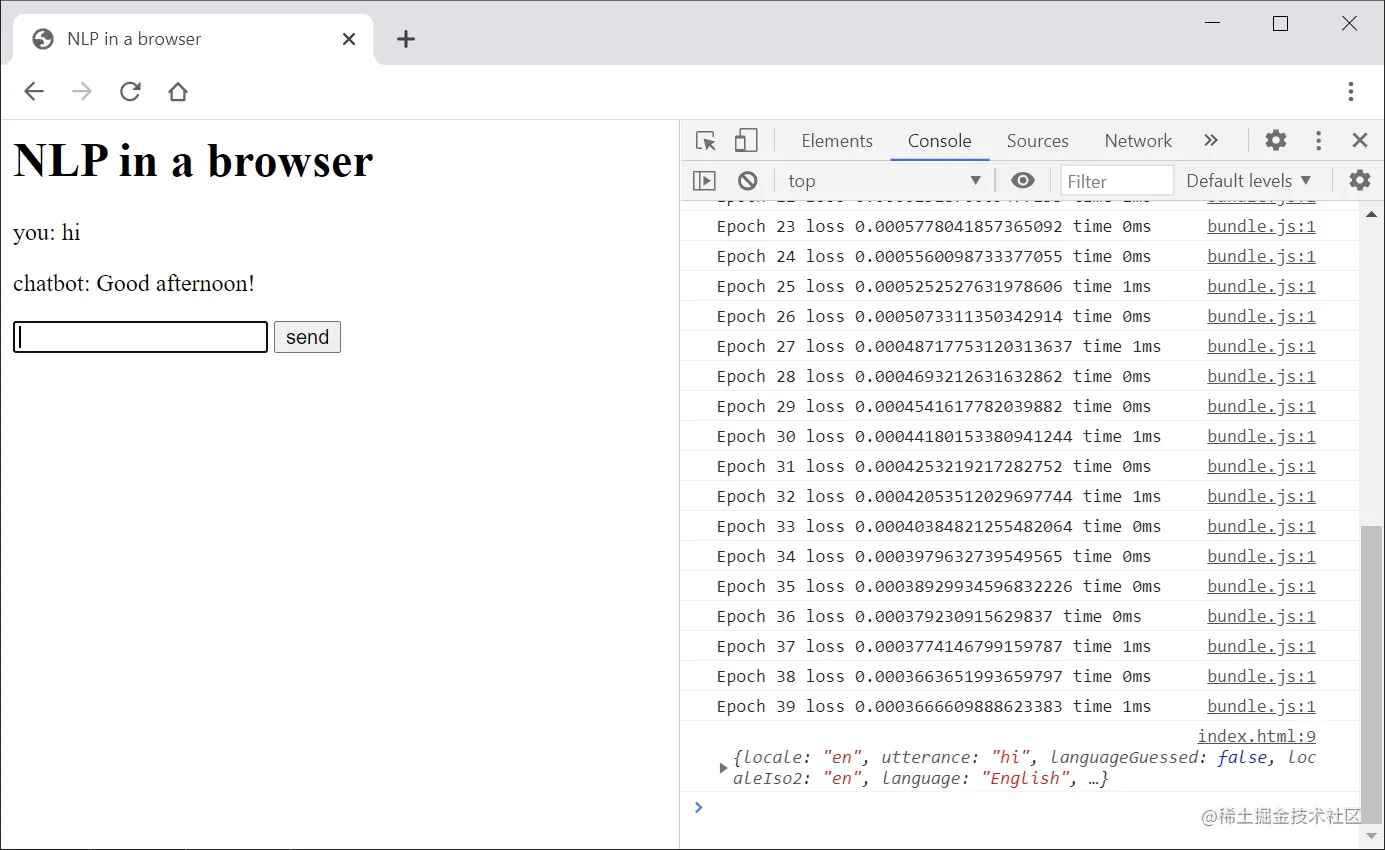Open bundle.js:1 link for Epoch 35
Image resolution: width=1385 pixels, height=850 pixels.
[x=1261, y=586]
